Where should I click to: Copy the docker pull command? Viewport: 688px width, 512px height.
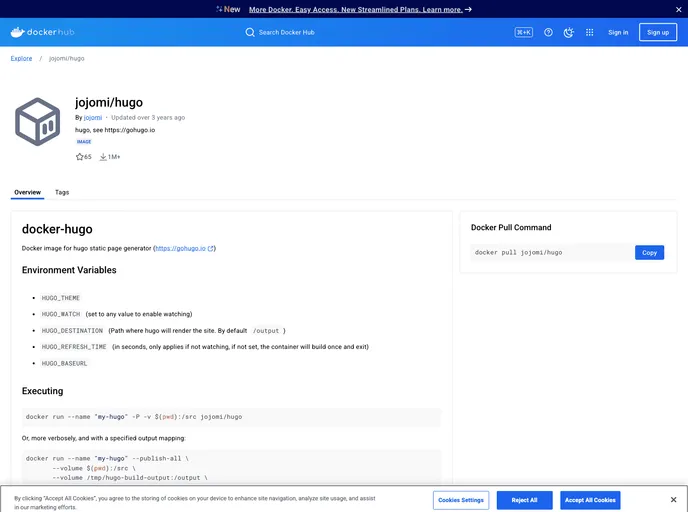click(649, 252)
